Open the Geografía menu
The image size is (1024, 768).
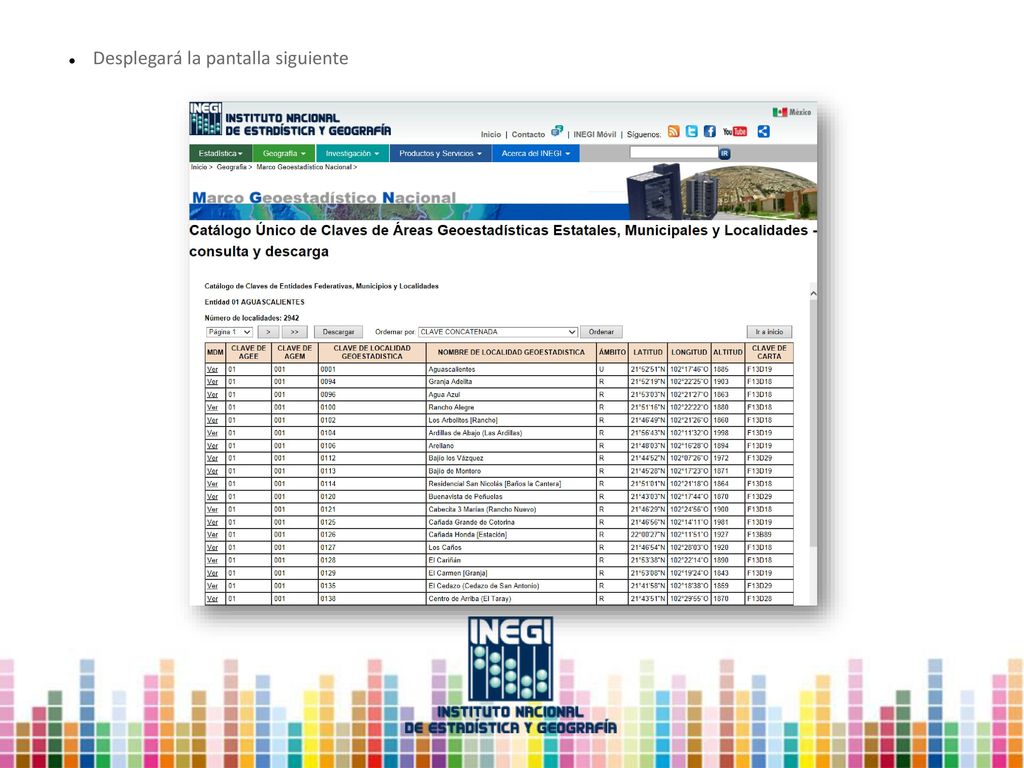284,153
